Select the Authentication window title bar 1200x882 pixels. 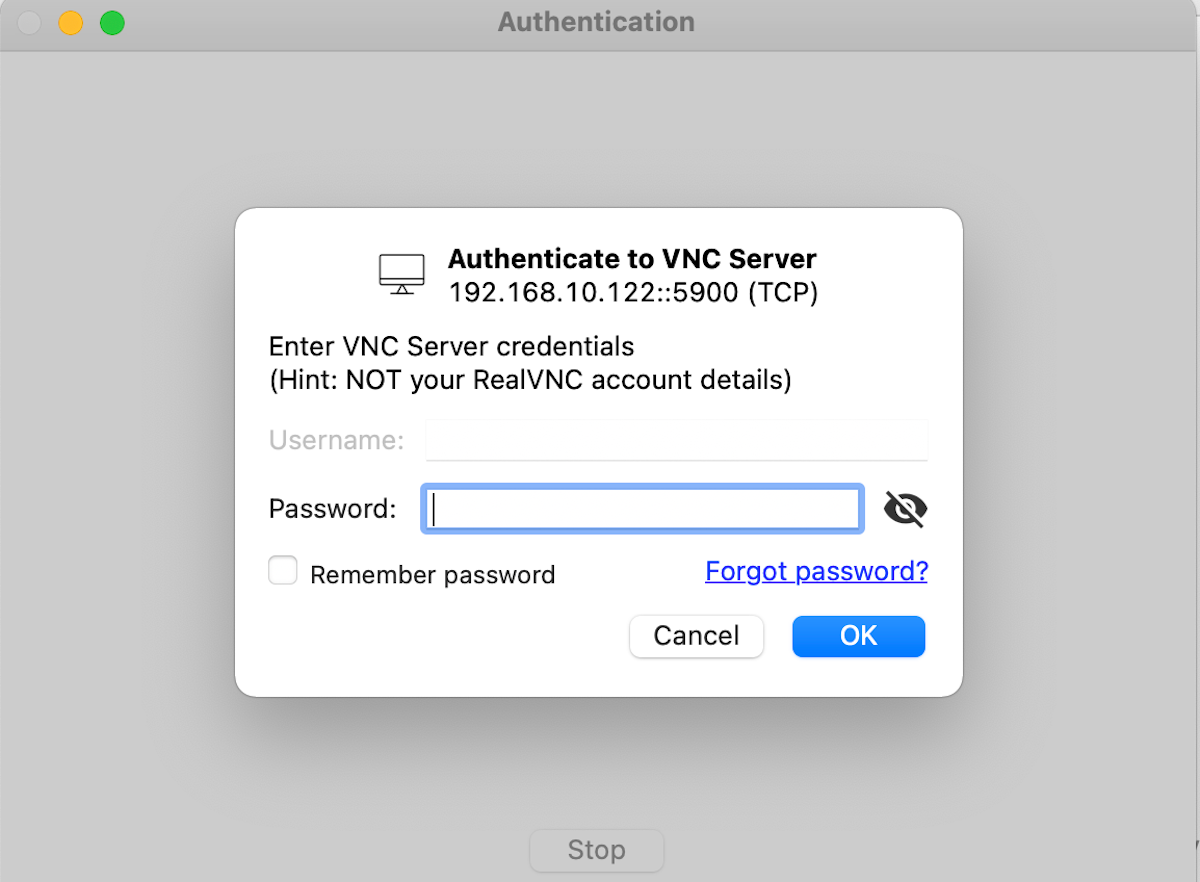(596, 21)
